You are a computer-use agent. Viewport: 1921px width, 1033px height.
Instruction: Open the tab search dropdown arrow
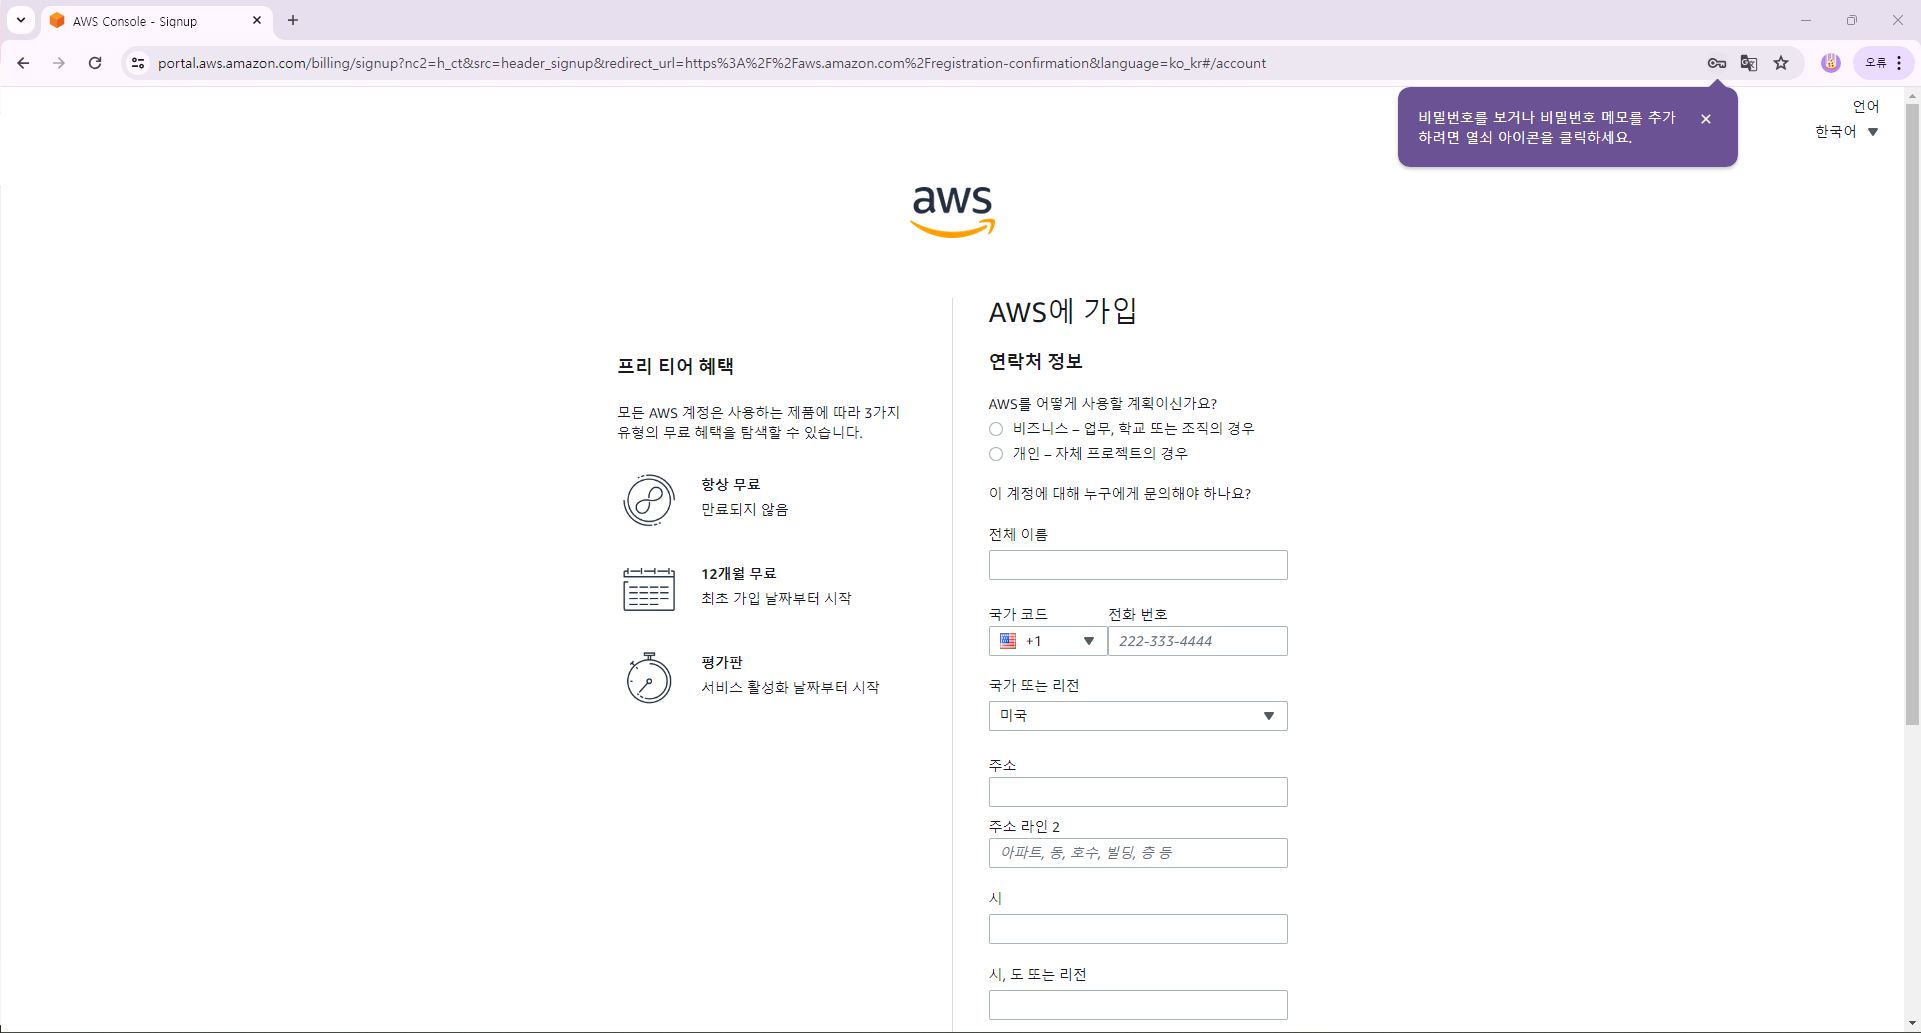(x=21, y=20)
